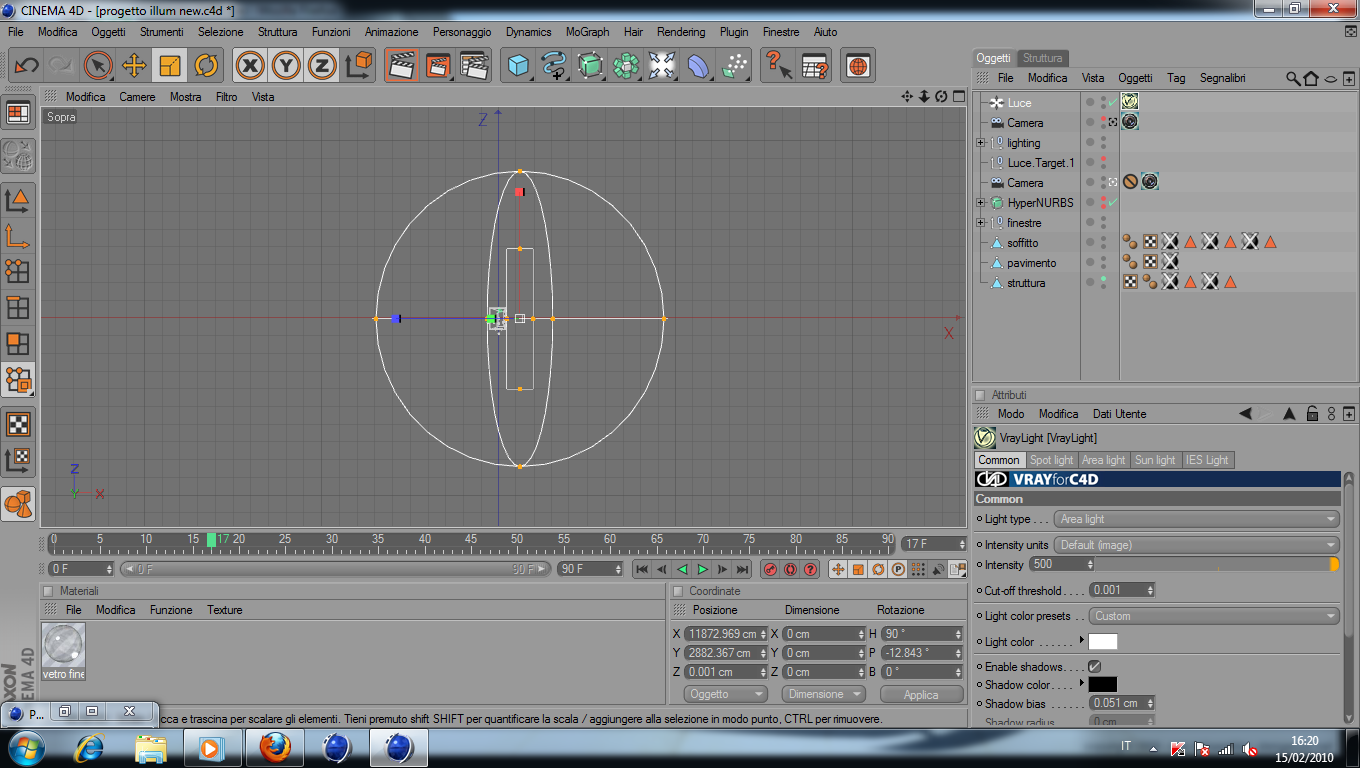
Task: Click the Applica button
Action: pyautogui.click(x=921, y=694)
